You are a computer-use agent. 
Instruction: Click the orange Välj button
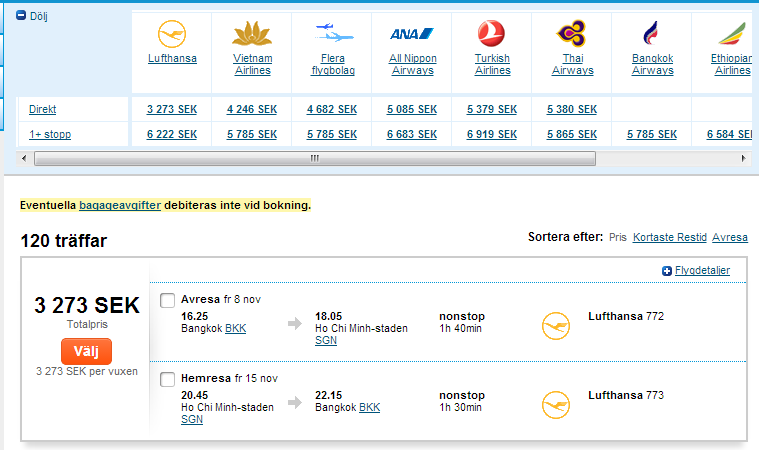[x=86, y=351]
